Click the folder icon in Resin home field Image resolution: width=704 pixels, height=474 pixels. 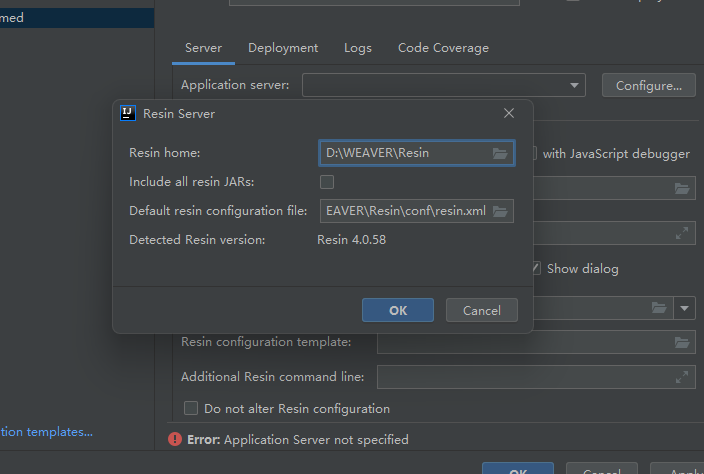coord(500,153)
